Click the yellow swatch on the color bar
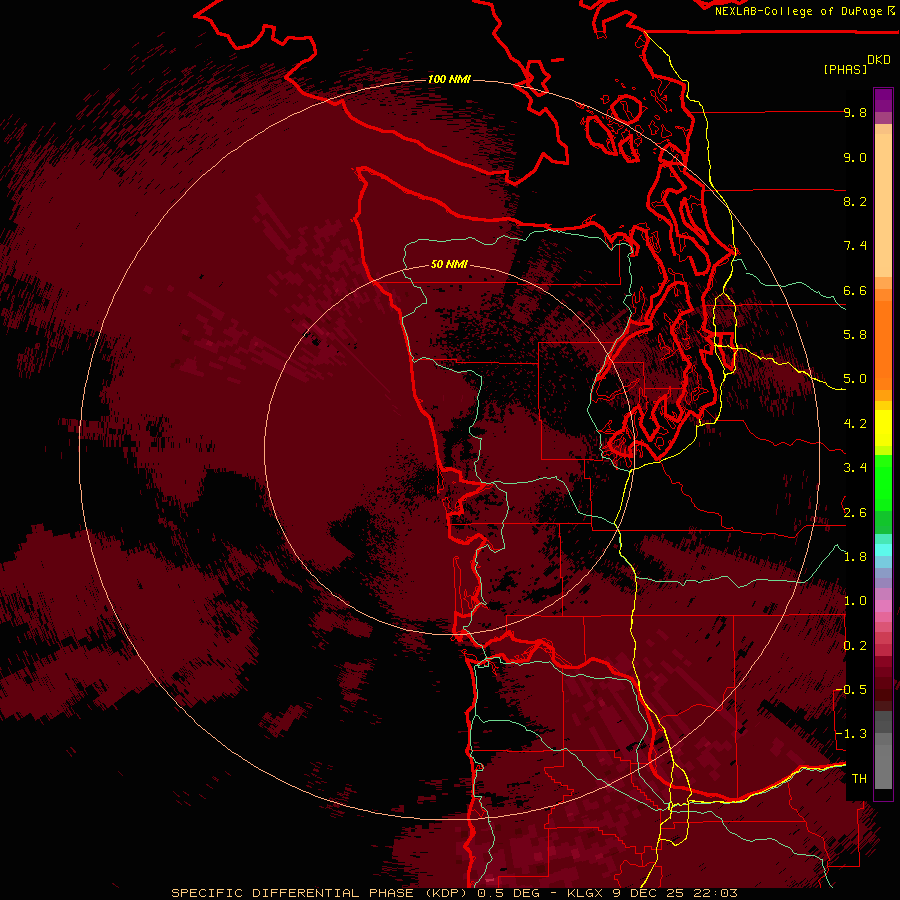The height and width of the screenshot is (900, 900). [883, 428]
